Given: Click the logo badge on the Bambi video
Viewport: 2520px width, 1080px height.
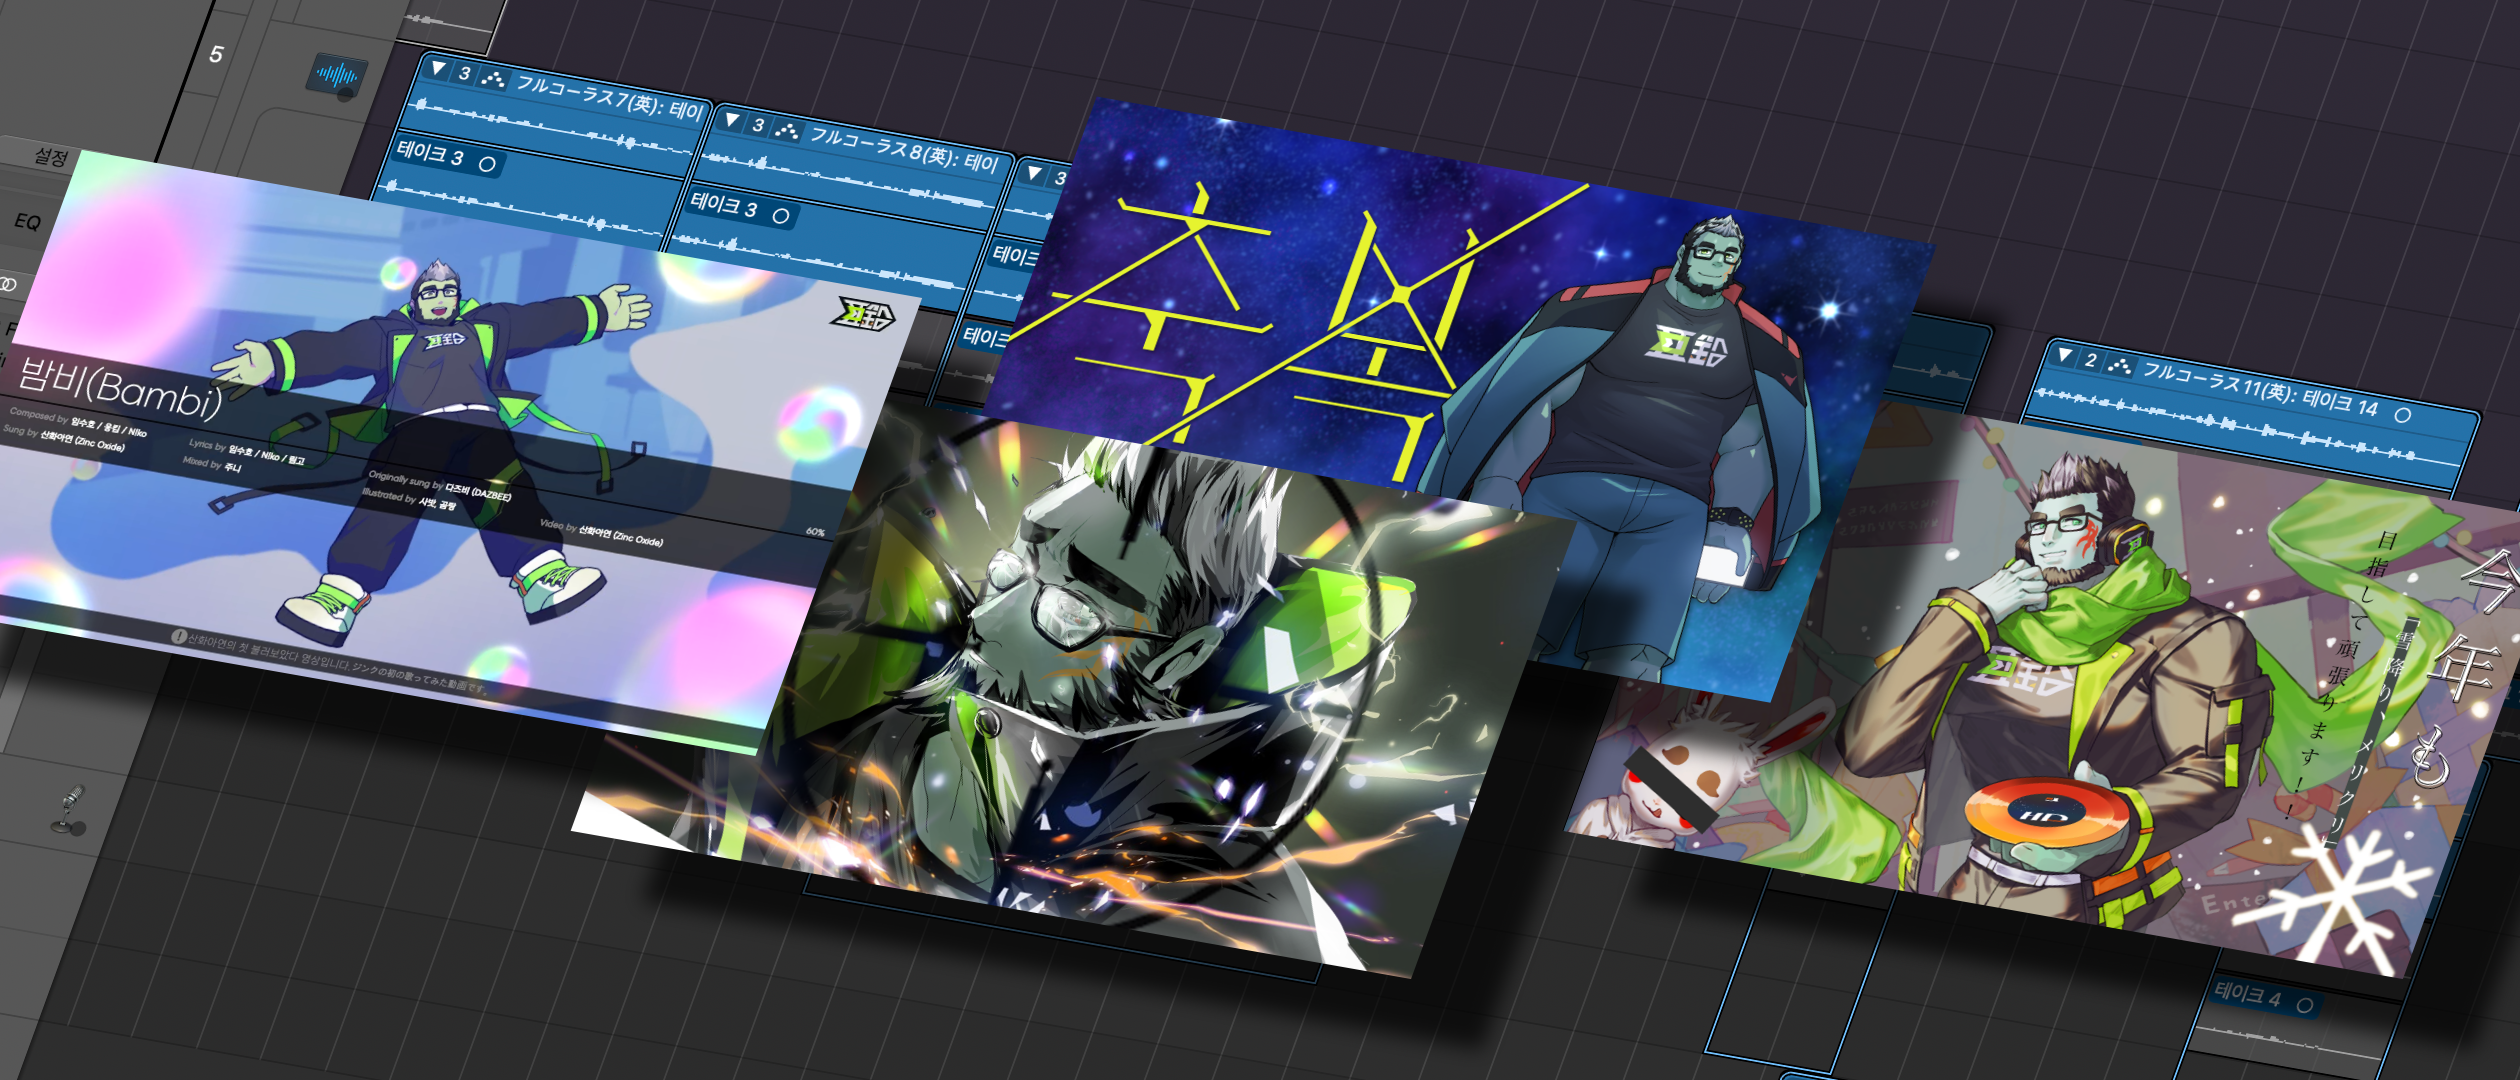Looking at the screenshot, I should [863, 314].
